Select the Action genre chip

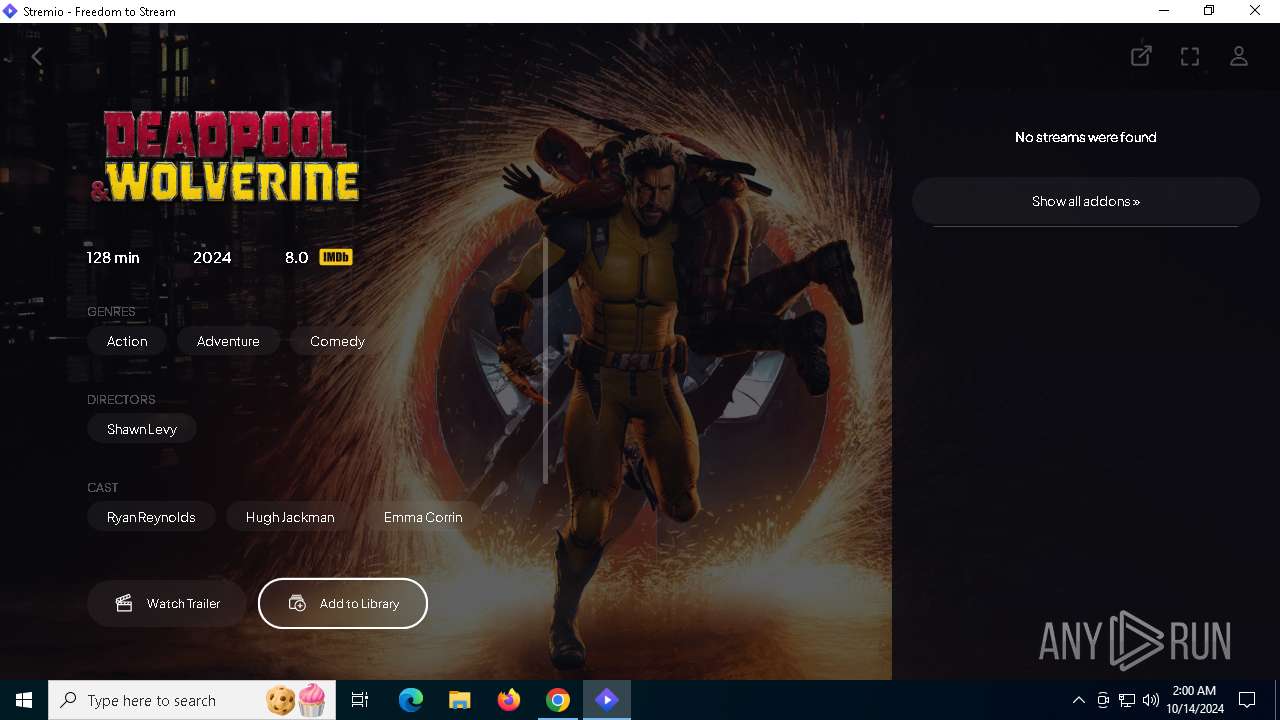click(x=127, y=341)
